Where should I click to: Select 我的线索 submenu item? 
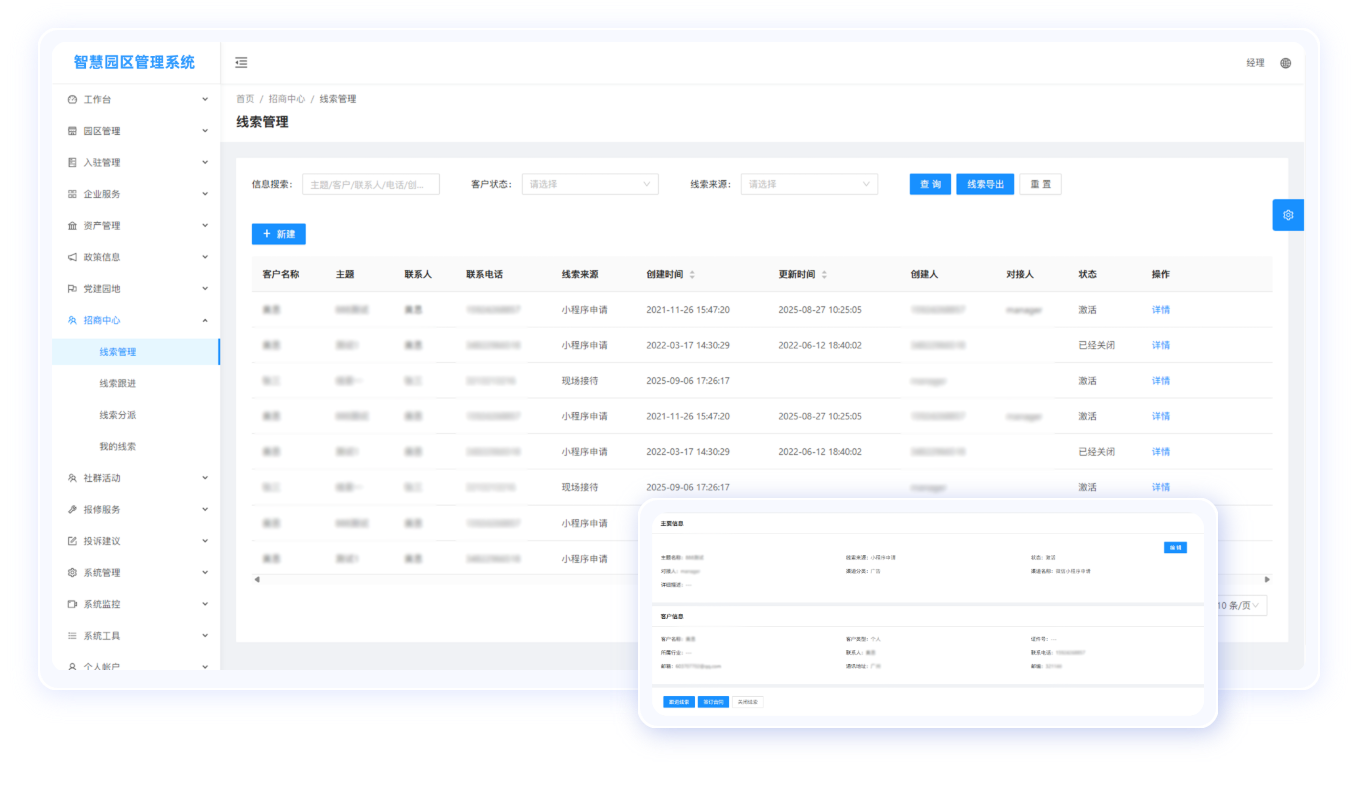[118, 446]
